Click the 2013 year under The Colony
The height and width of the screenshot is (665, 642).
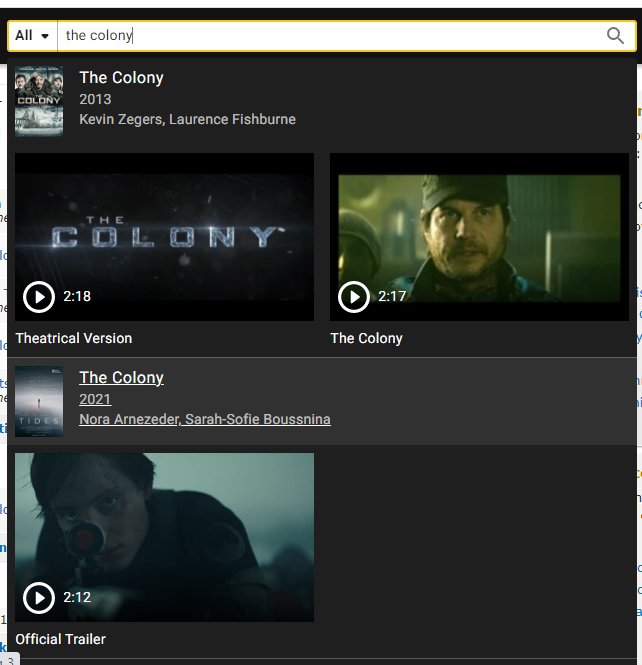(95, 99)
